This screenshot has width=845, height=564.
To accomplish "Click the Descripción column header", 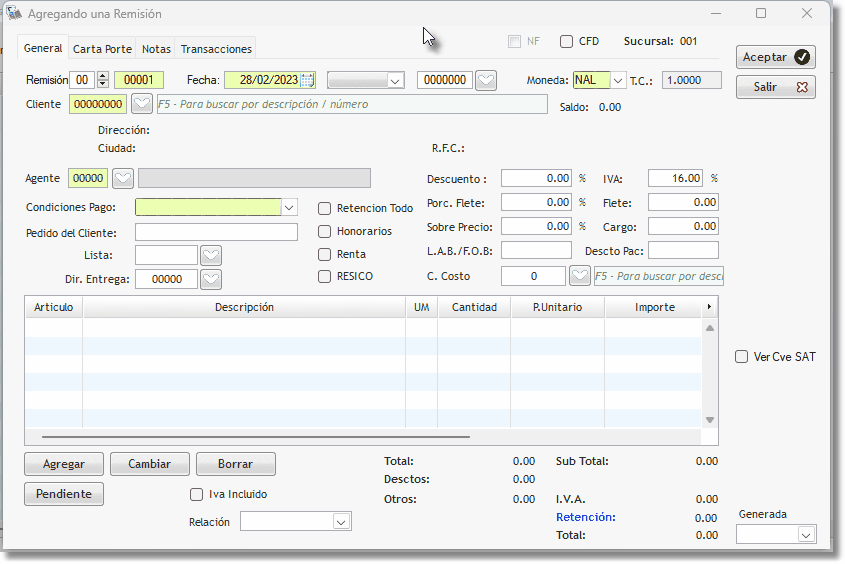I will pos(244,307).
